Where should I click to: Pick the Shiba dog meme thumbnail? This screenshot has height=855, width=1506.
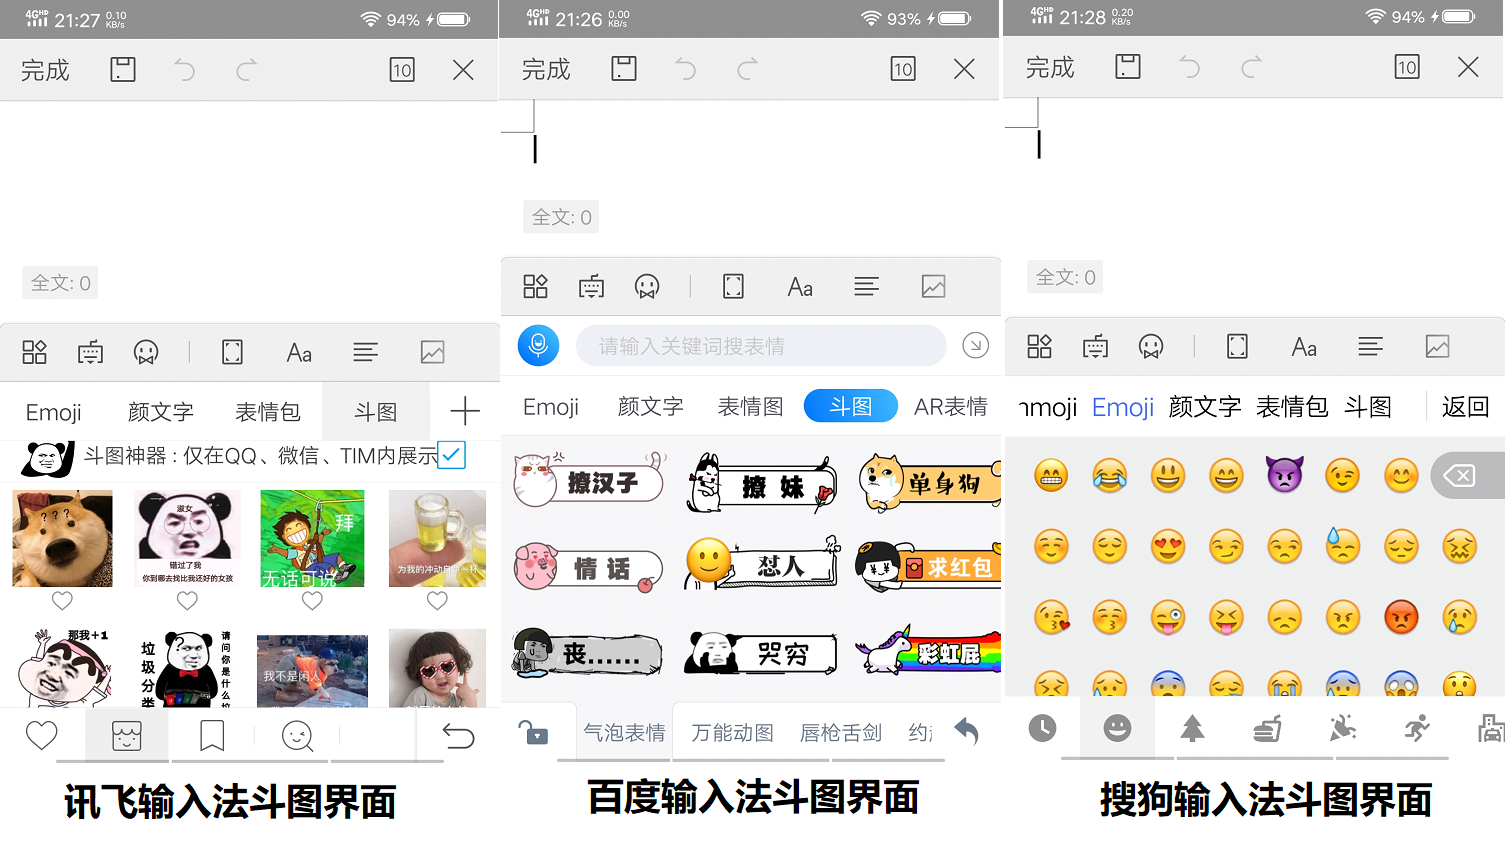[x=62, y=538]
